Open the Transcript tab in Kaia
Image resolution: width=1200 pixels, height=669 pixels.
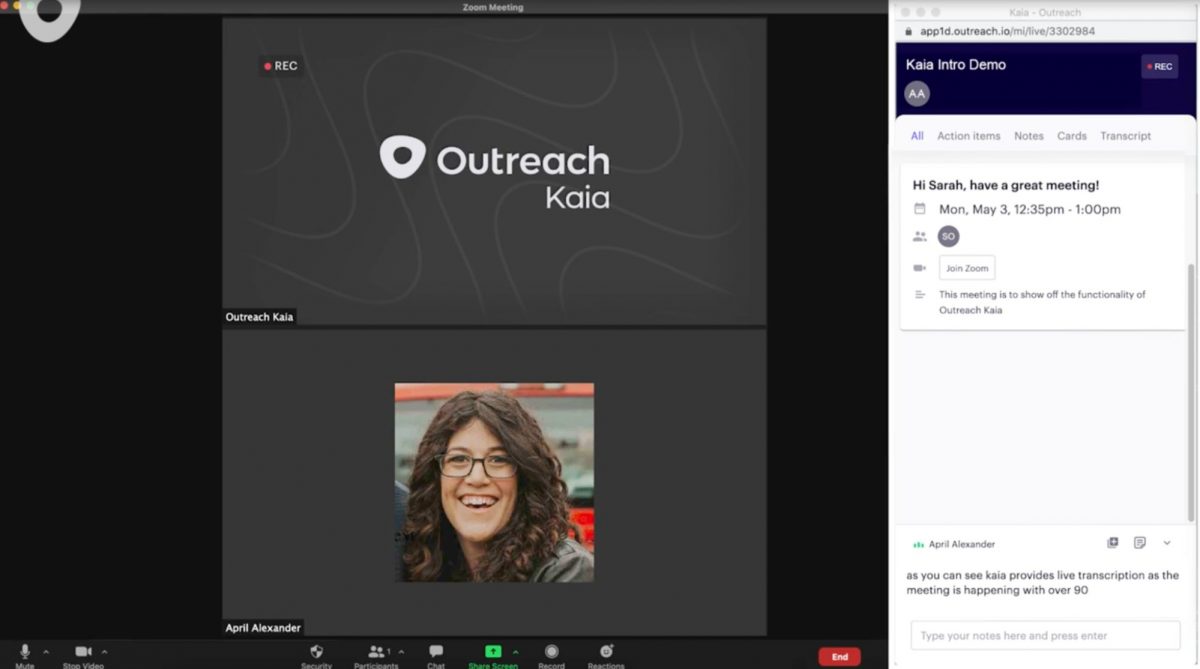1125,136
